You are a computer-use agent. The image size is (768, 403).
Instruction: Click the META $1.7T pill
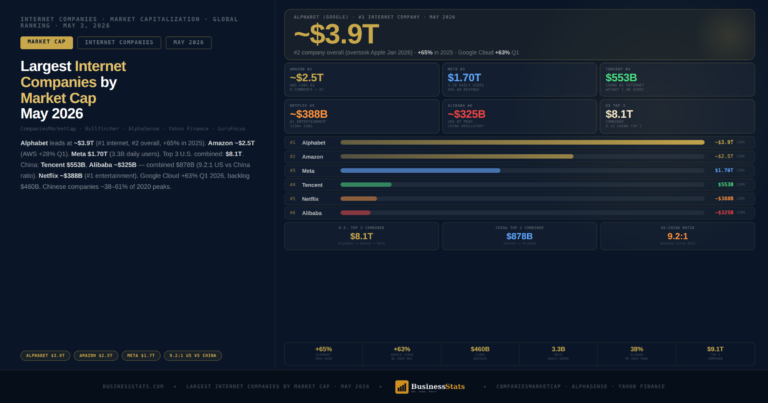(141, 356)
